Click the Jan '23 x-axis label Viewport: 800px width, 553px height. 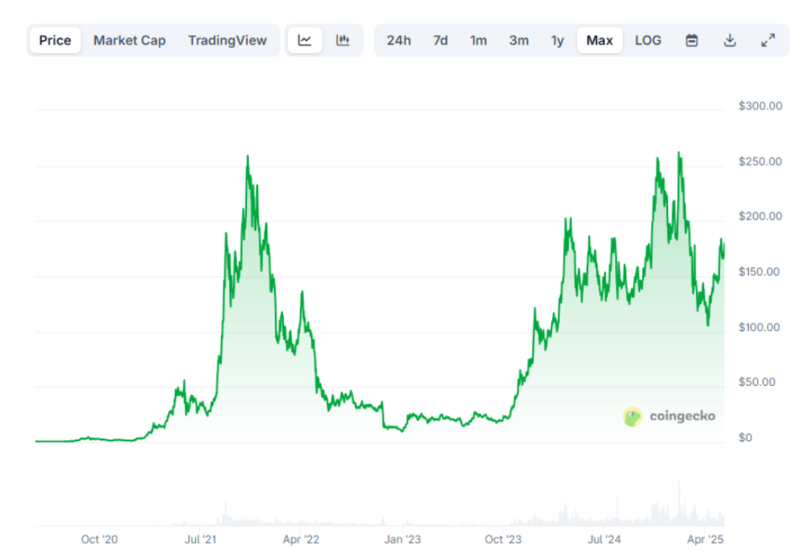point(403,539)
